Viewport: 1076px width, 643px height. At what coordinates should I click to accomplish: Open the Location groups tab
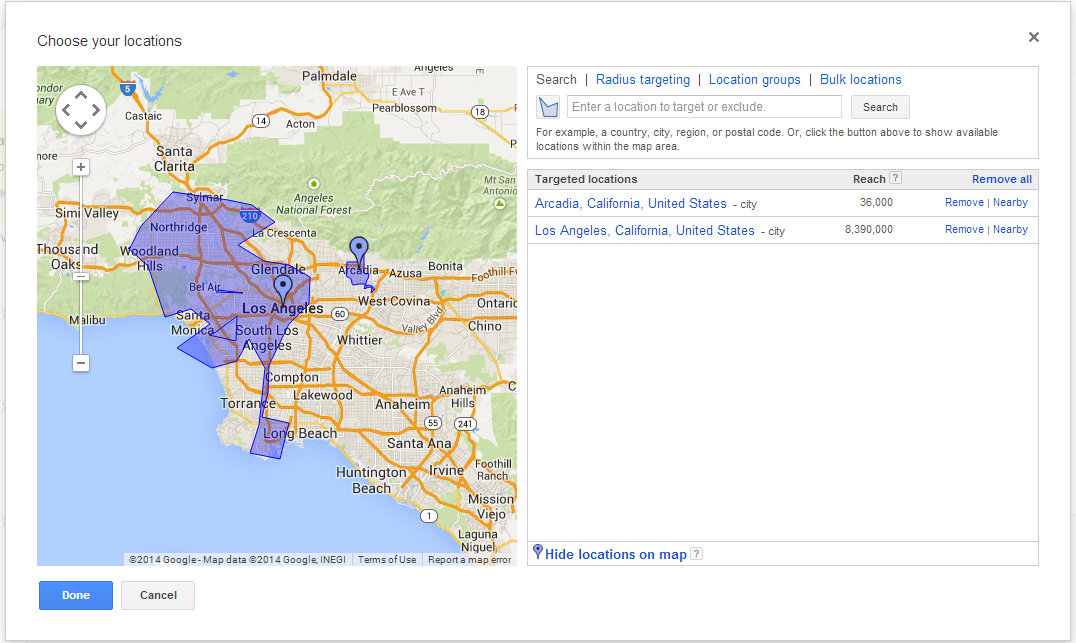(754, 80)
